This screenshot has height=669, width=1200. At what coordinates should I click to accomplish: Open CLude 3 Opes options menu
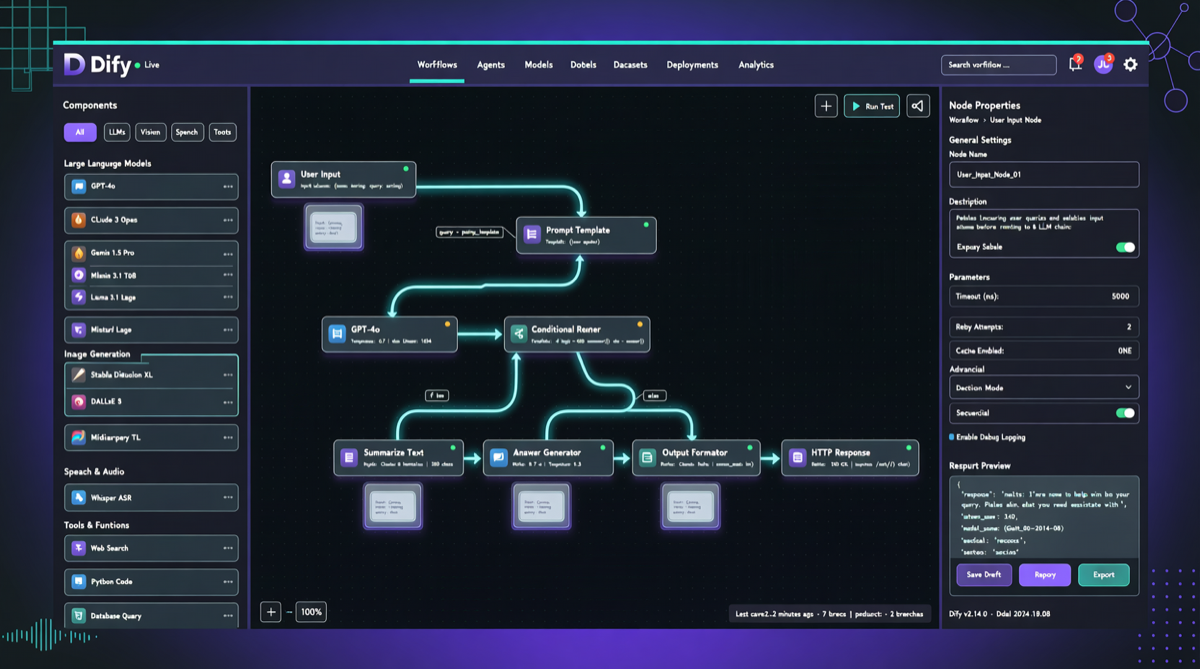click(228, 220)
